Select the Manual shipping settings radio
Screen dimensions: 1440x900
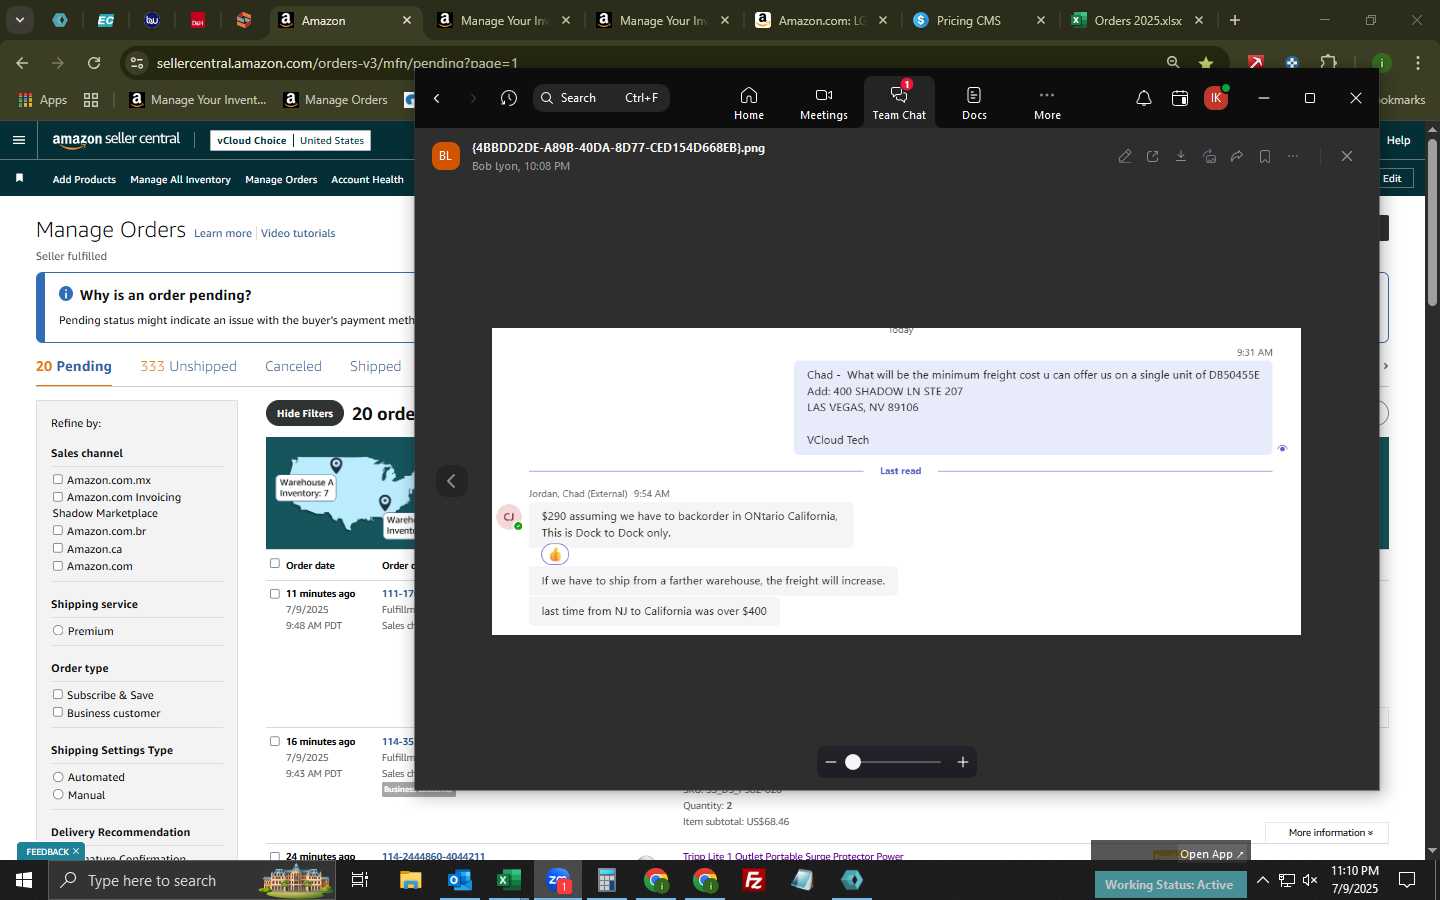(58, 795)
